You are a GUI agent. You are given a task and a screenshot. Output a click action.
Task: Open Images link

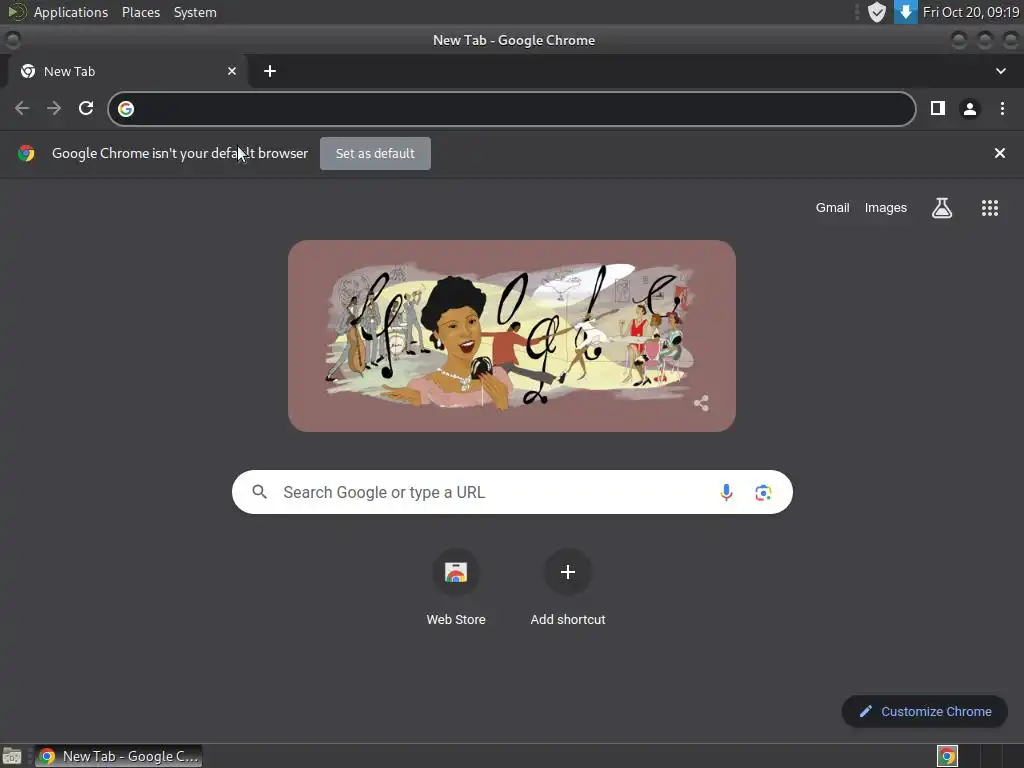pos(886,208)
